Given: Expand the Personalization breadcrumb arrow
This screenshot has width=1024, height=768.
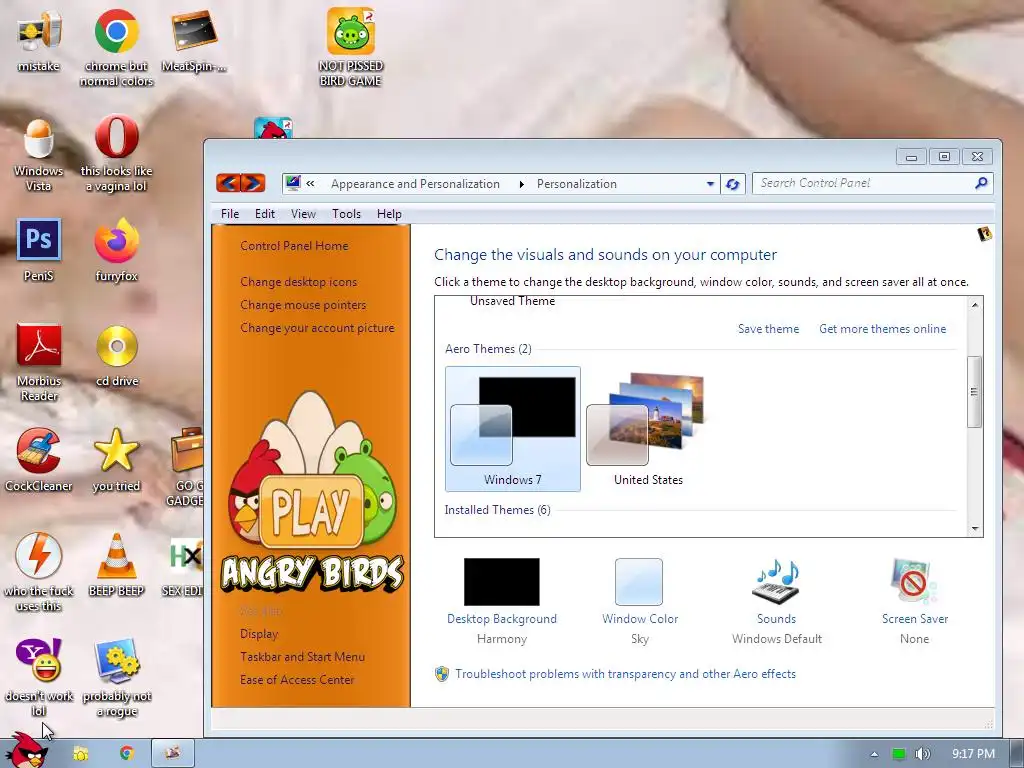Looking at the screenshot, I should tap(521, 184).
